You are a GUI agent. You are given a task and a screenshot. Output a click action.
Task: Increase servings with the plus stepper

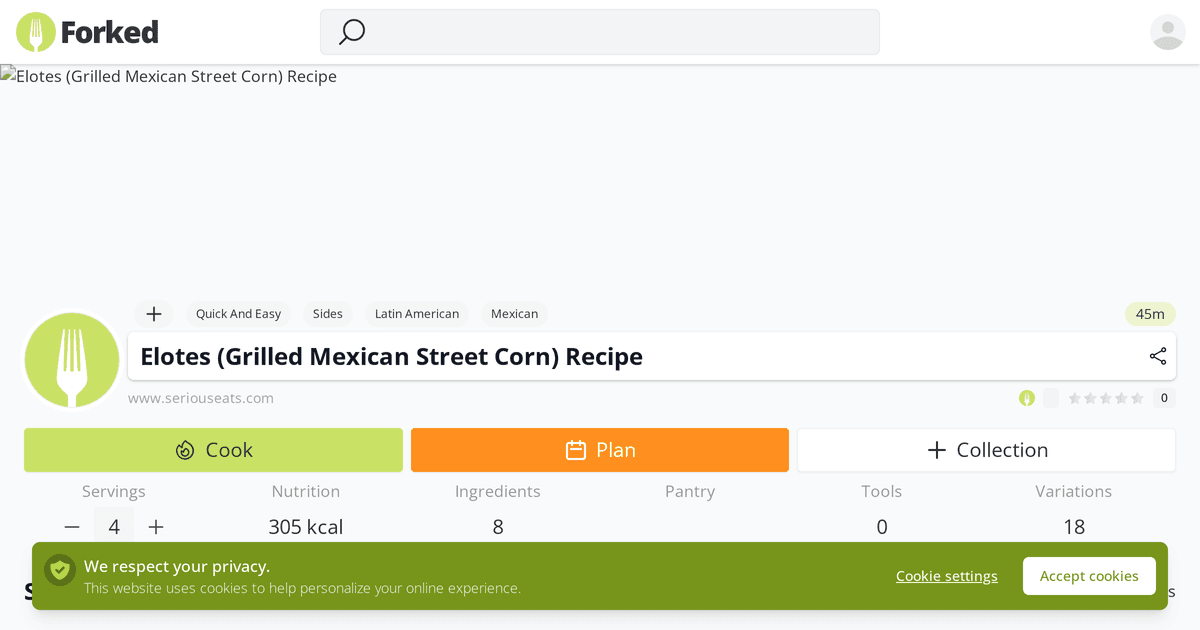pos(155,525)
